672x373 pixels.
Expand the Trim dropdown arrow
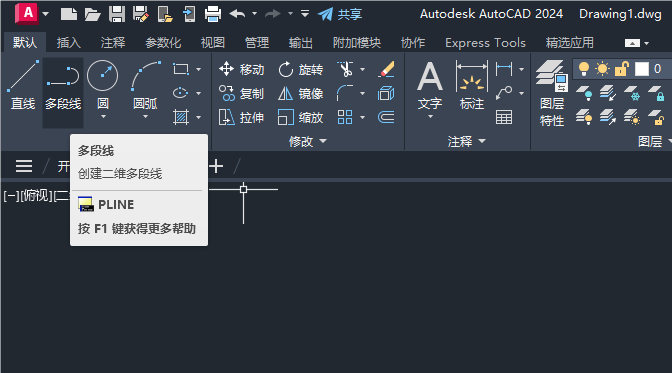[x=363, y=69]
